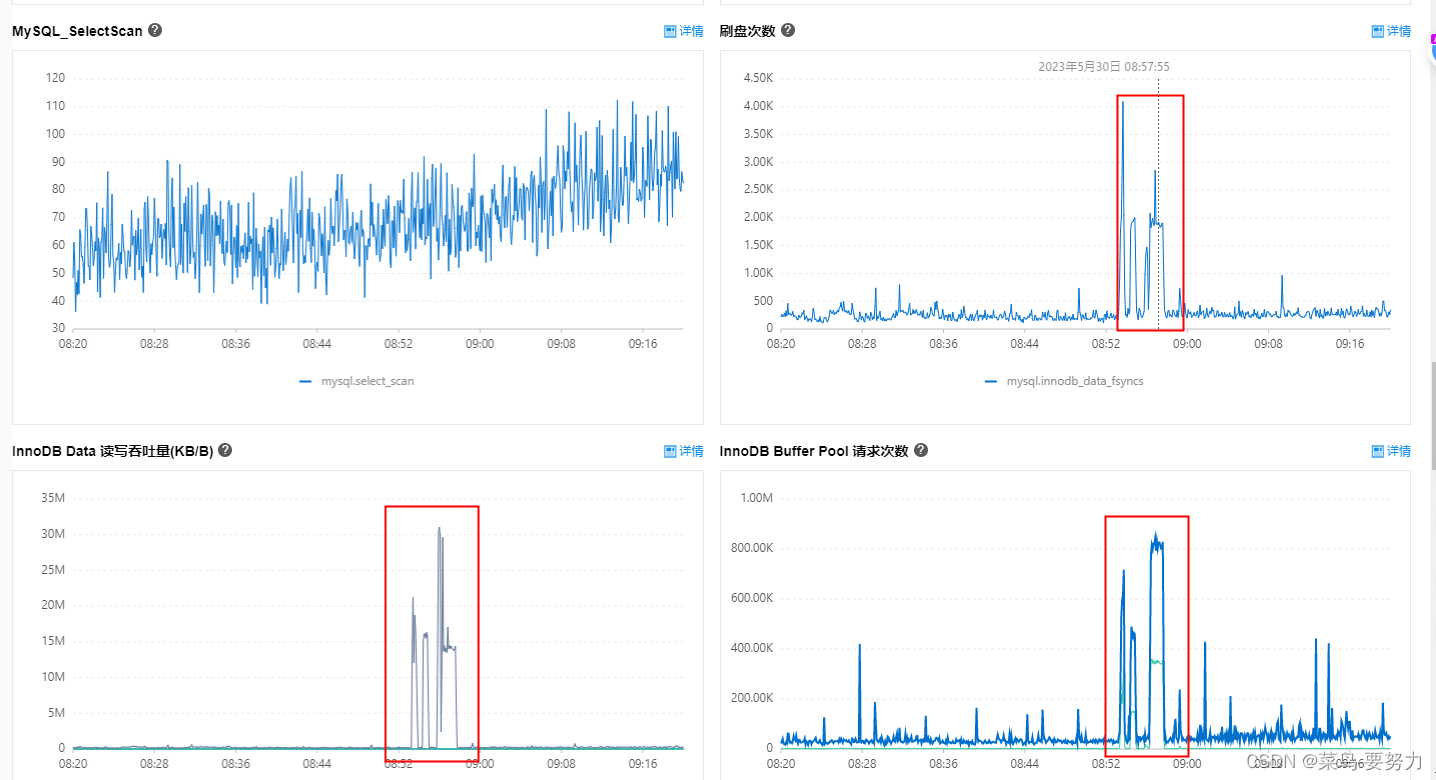This screenshot has height=780, width=1436.
Task: Open 详情 for the 刷盘次数 chart
Action: [1391, 31]
